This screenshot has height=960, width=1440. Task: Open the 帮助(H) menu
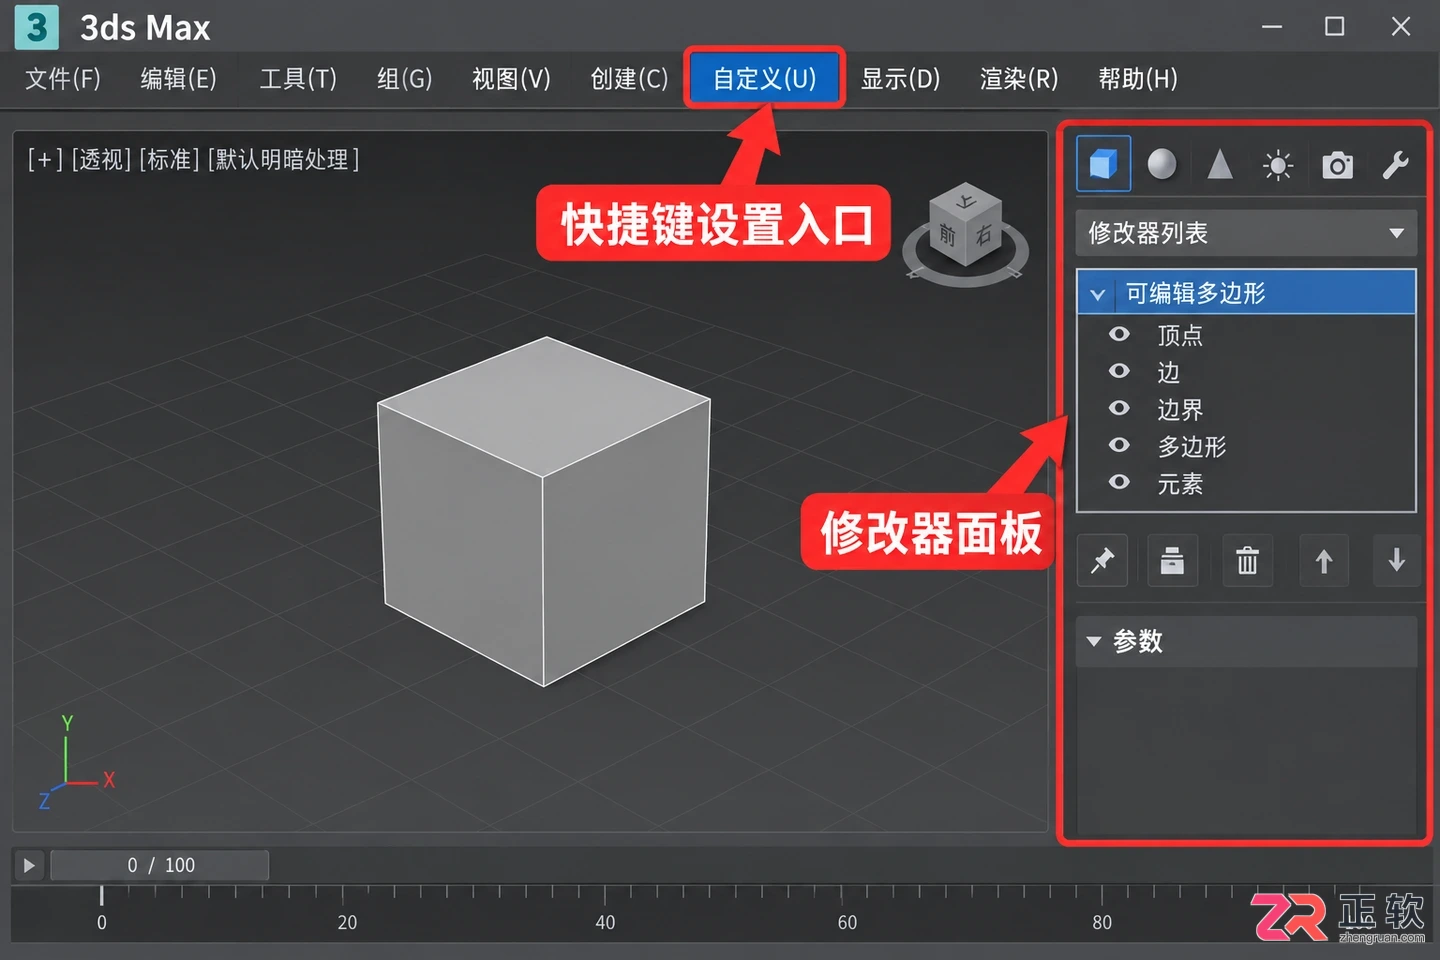coord(1138,79)
